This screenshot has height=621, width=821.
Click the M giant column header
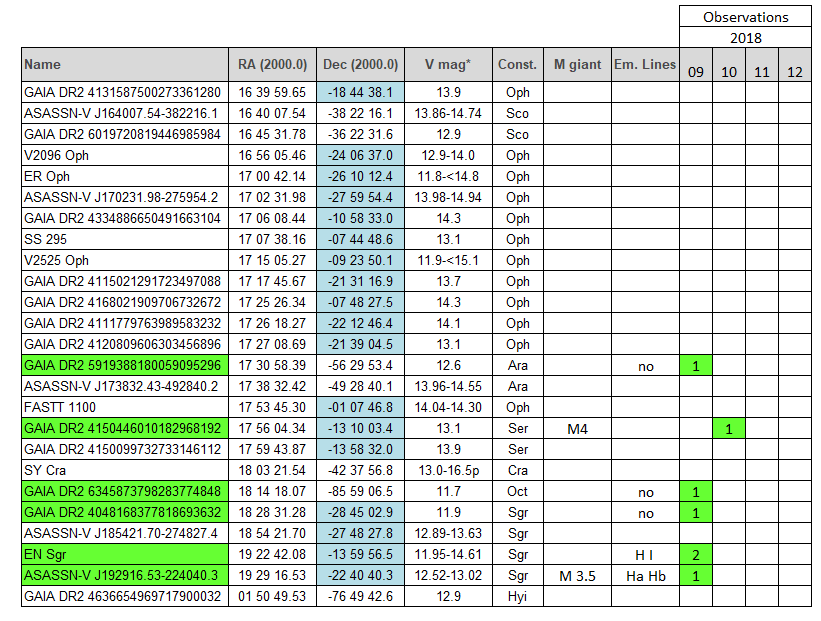coord(577,65)
